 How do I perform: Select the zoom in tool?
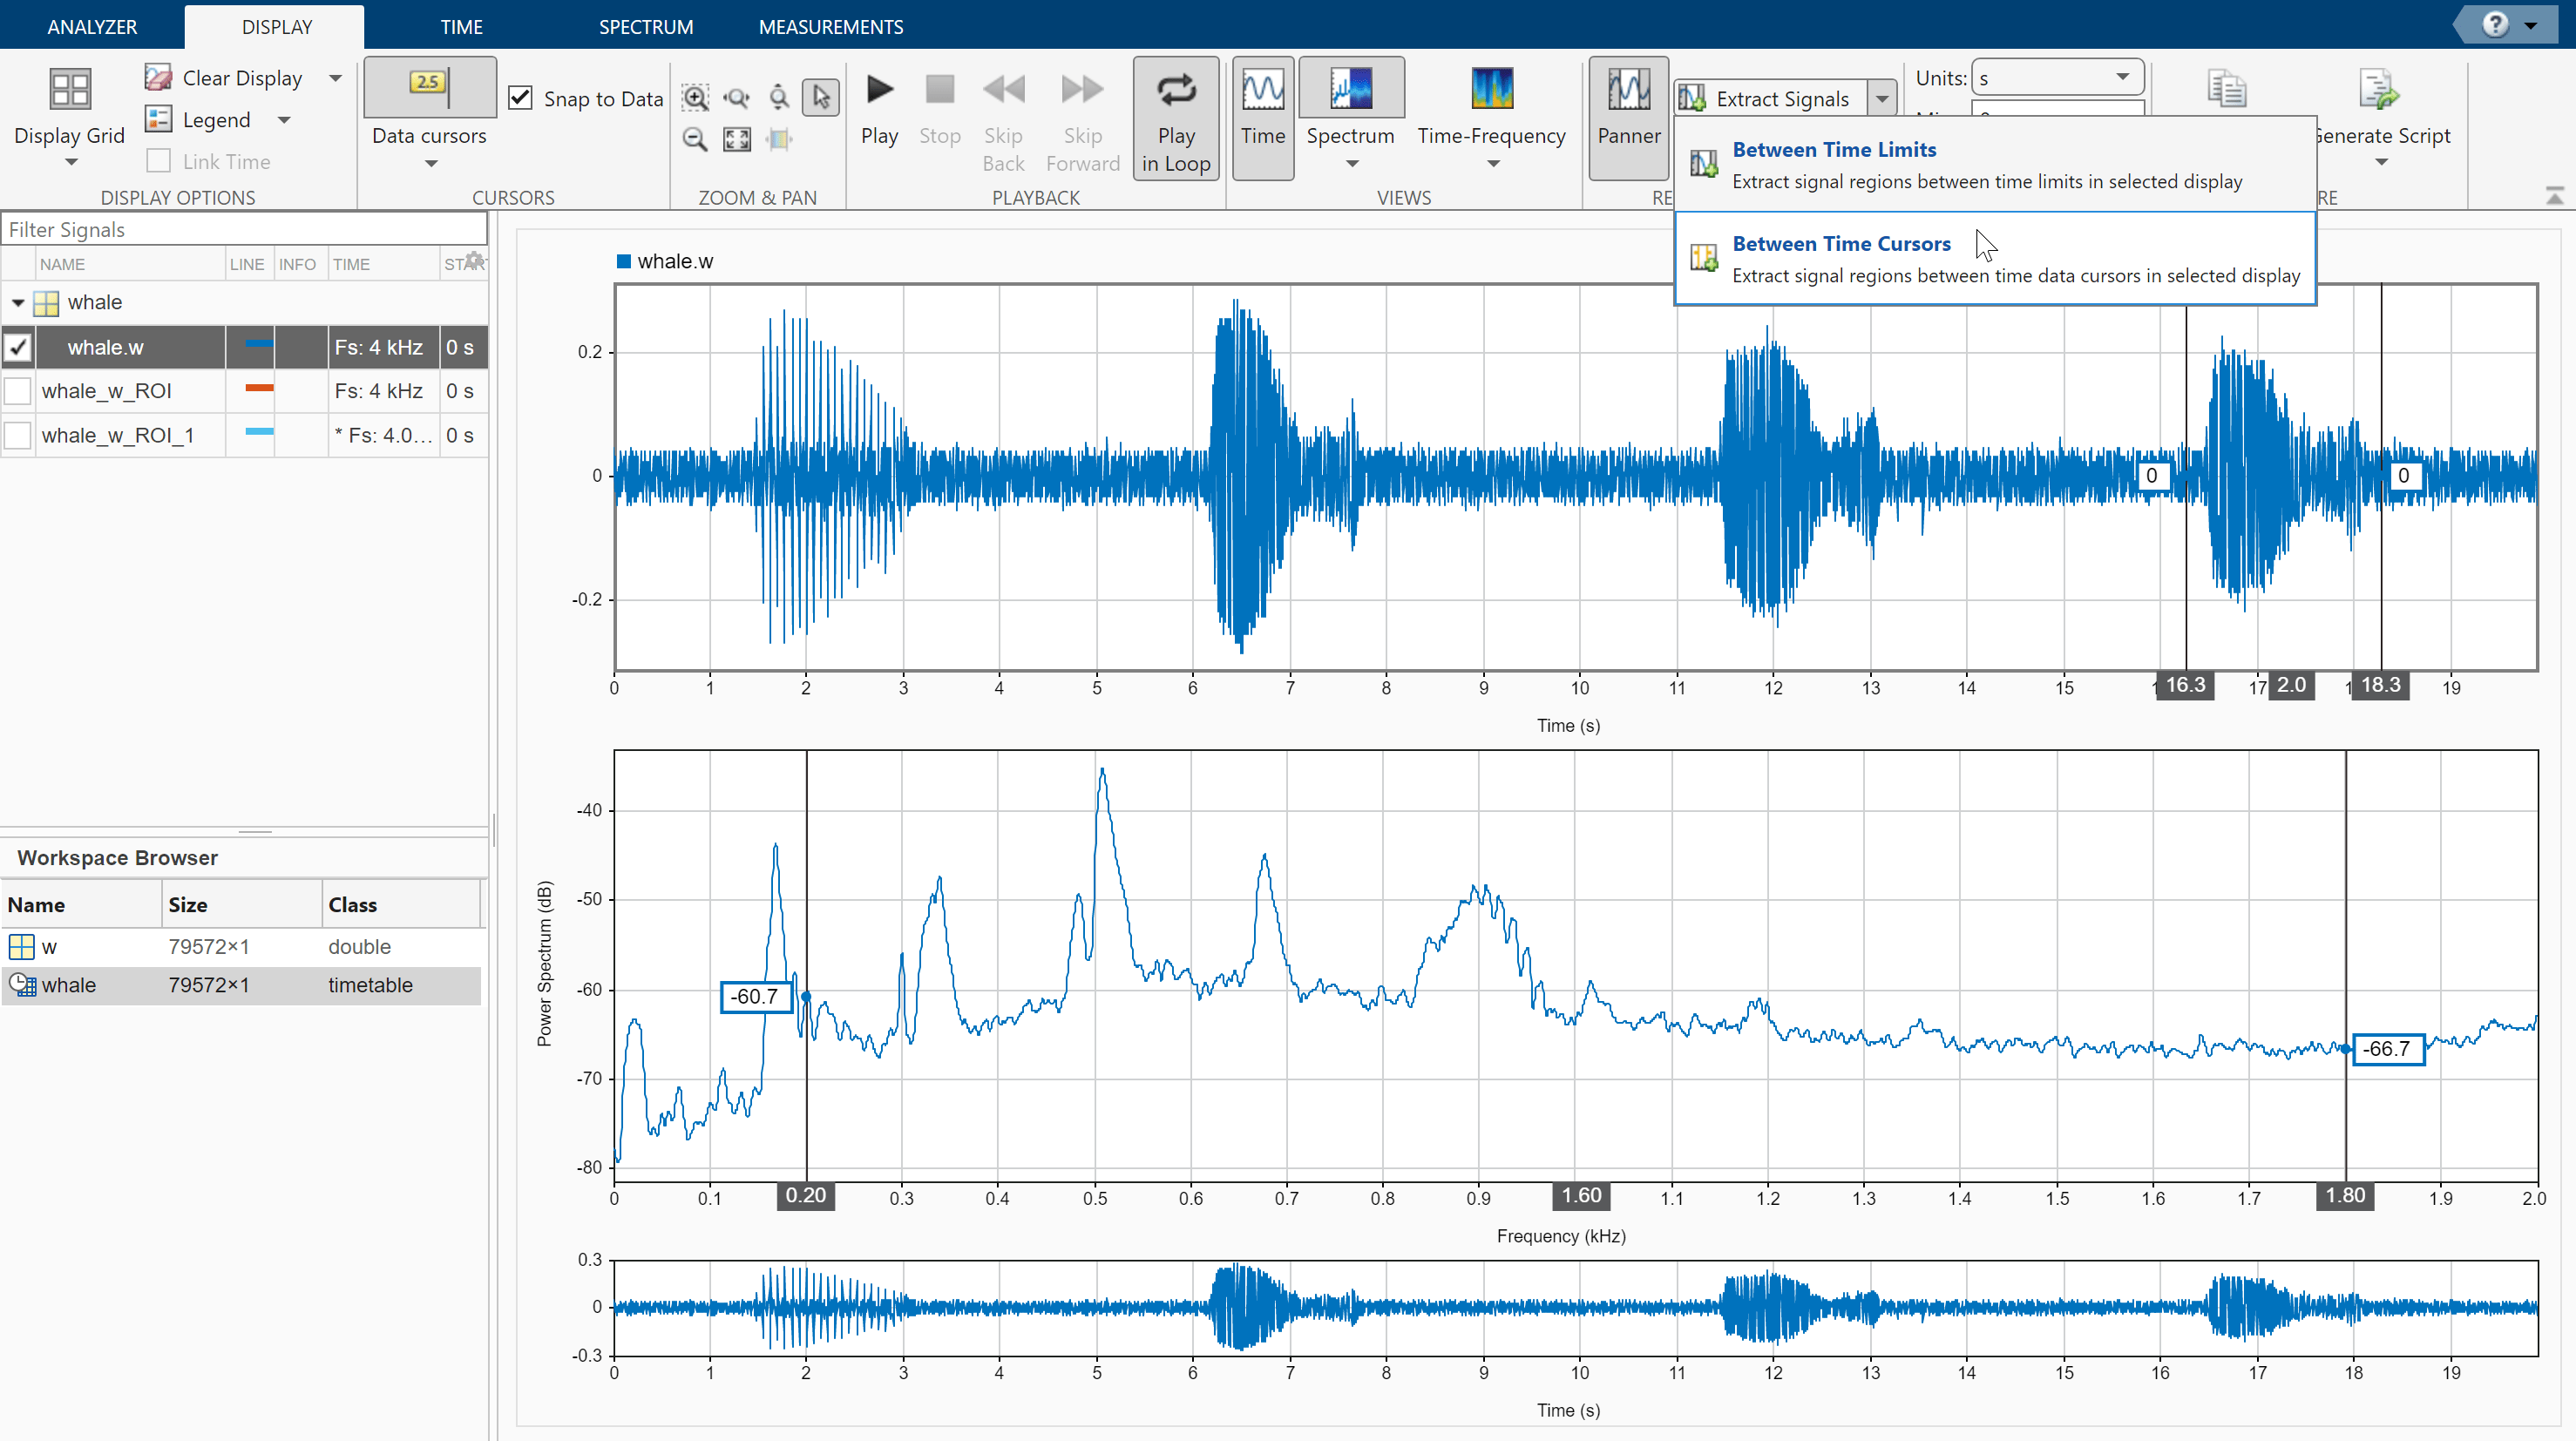(x=695, y=97)
